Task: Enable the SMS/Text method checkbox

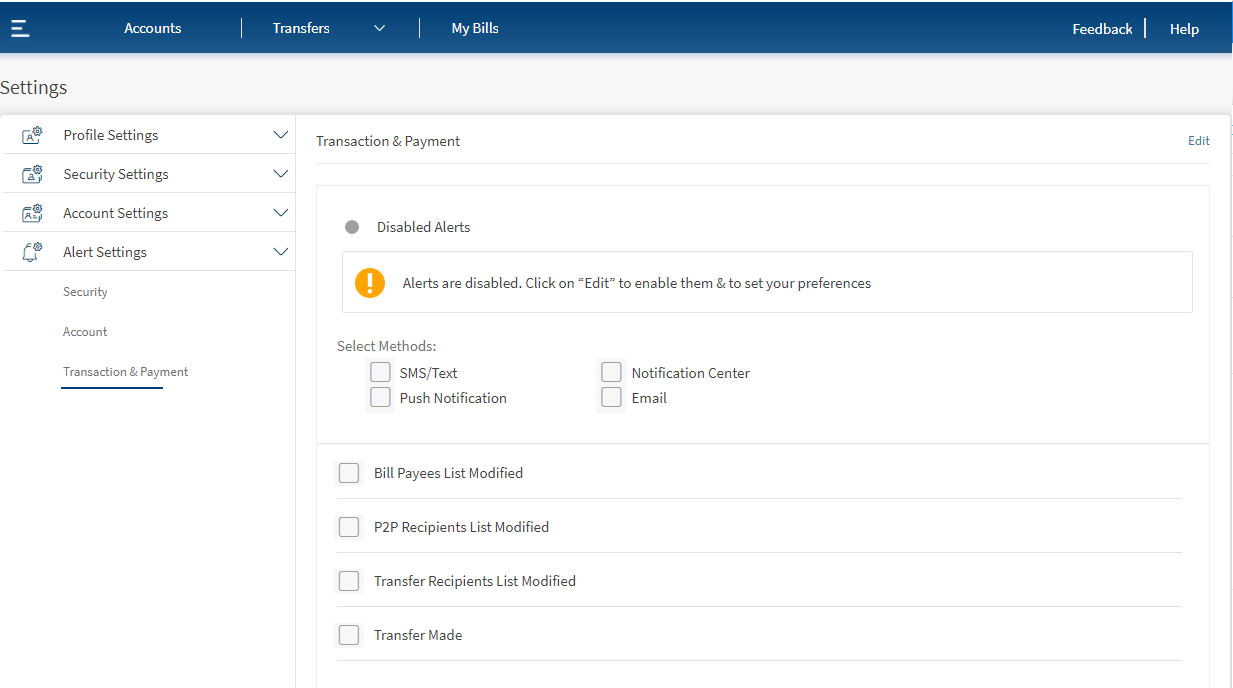Action: pyautogui.click(x=380, y=372)
